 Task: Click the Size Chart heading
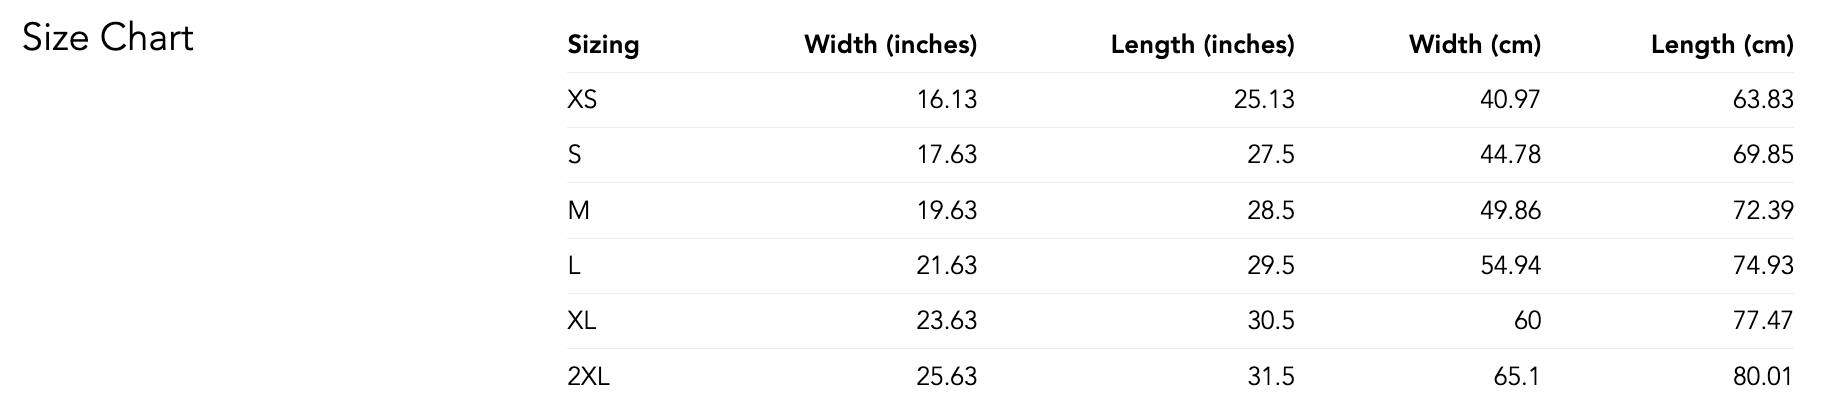tap(108, 39)
